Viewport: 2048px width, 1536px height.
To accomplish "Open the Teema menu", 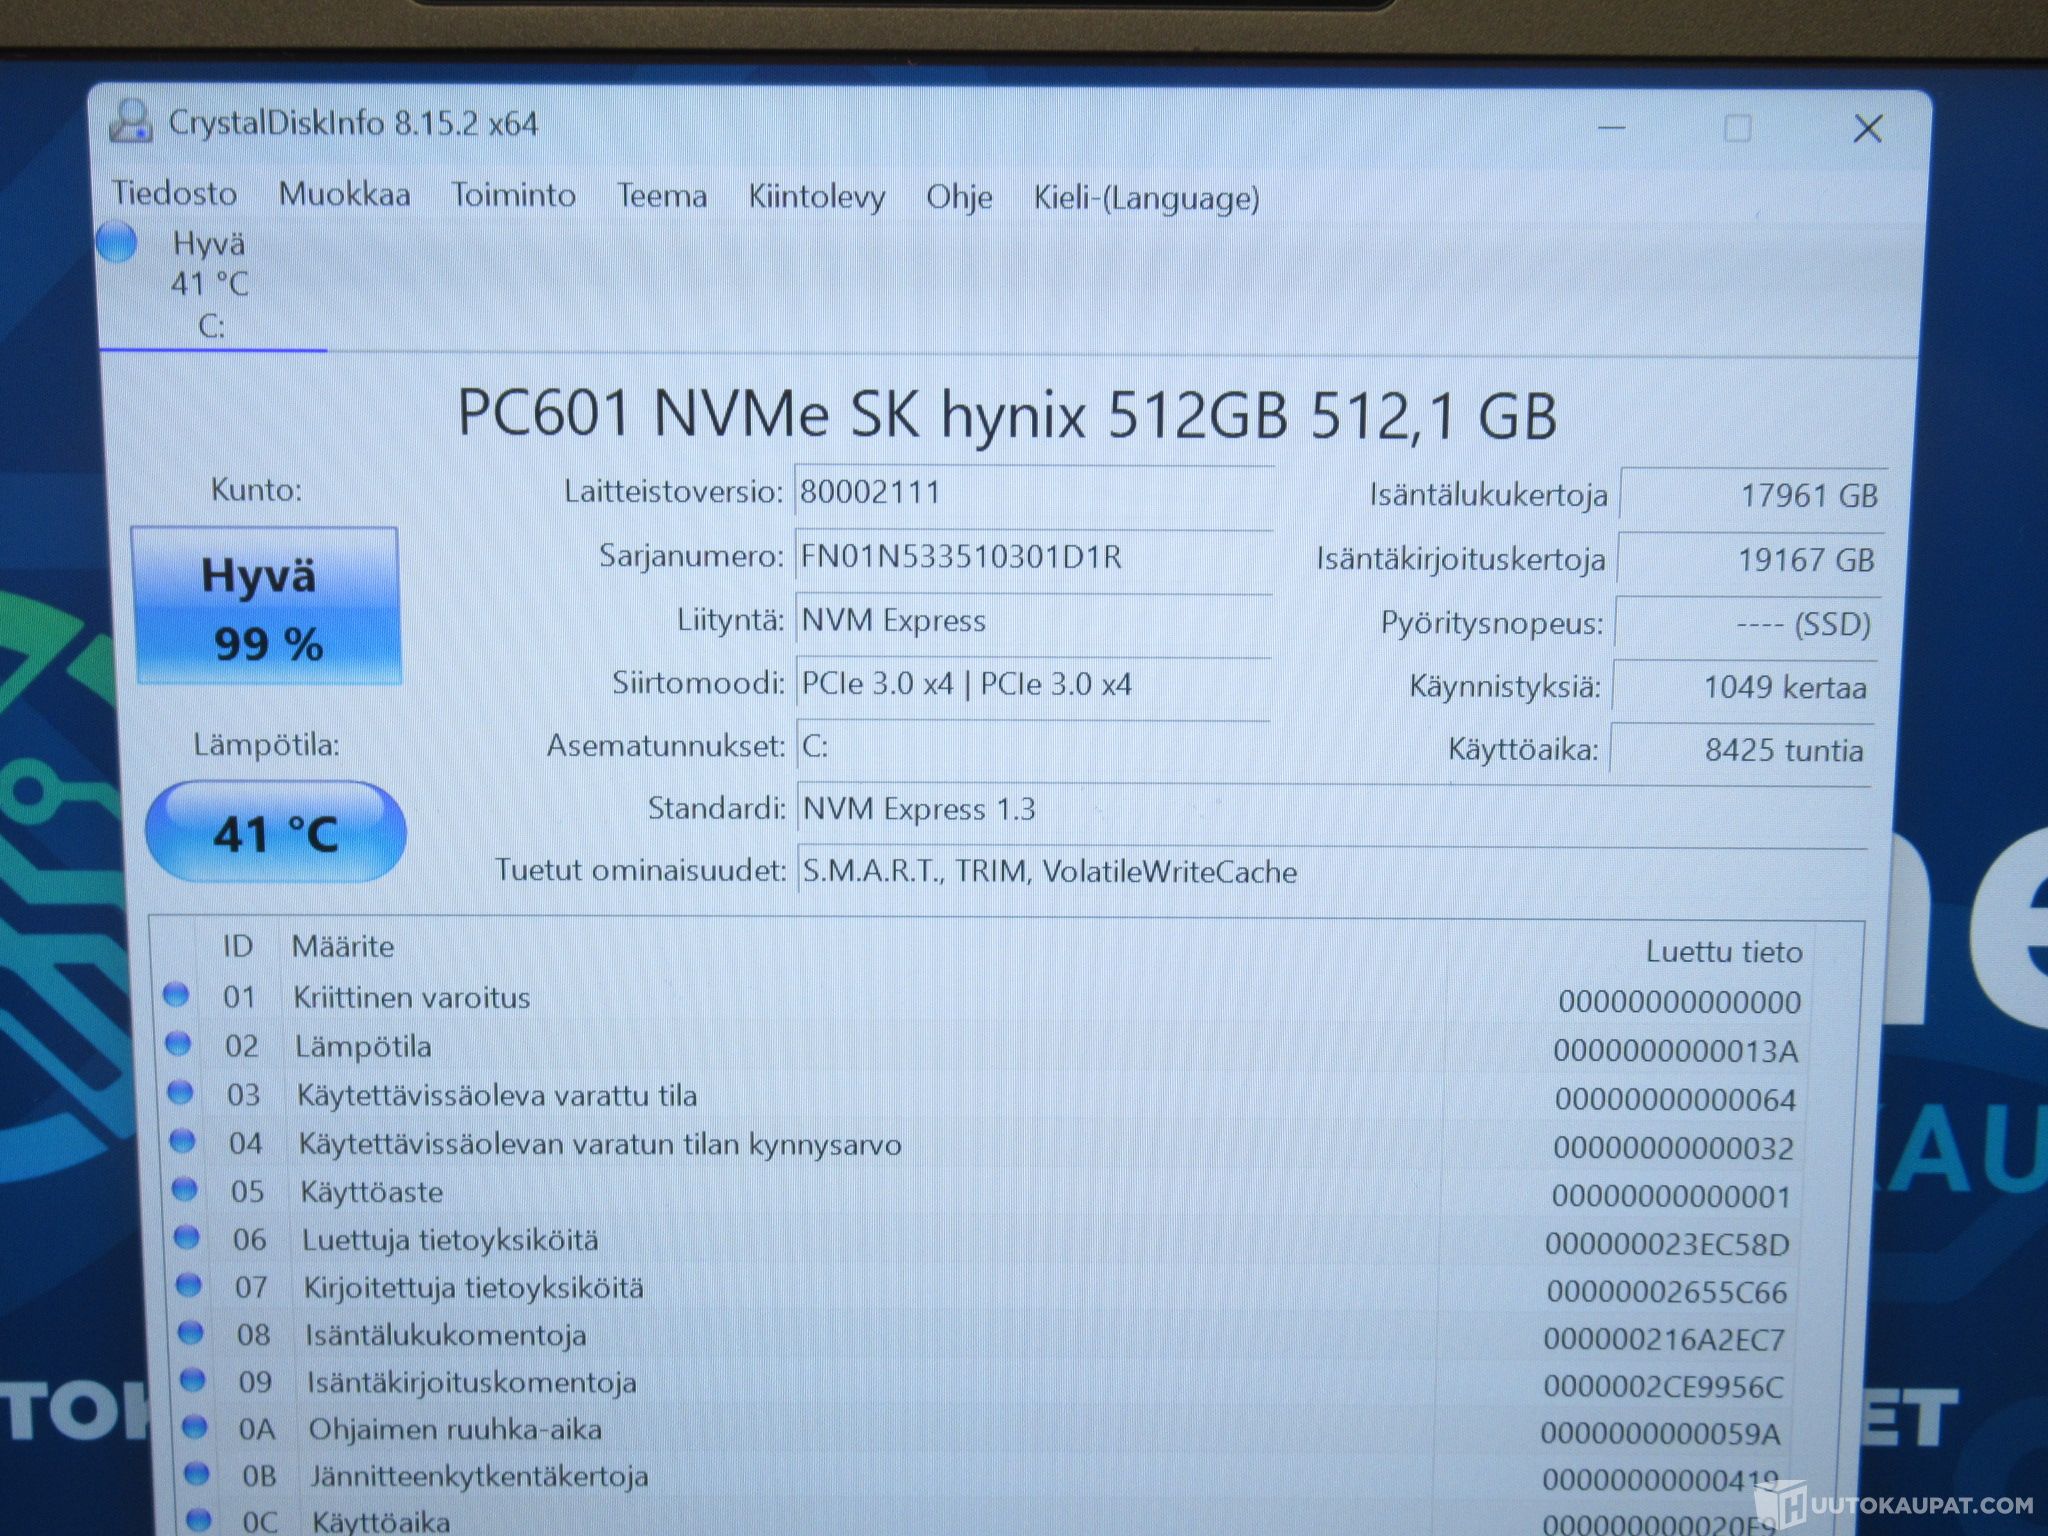I will (x=661, y=196).
